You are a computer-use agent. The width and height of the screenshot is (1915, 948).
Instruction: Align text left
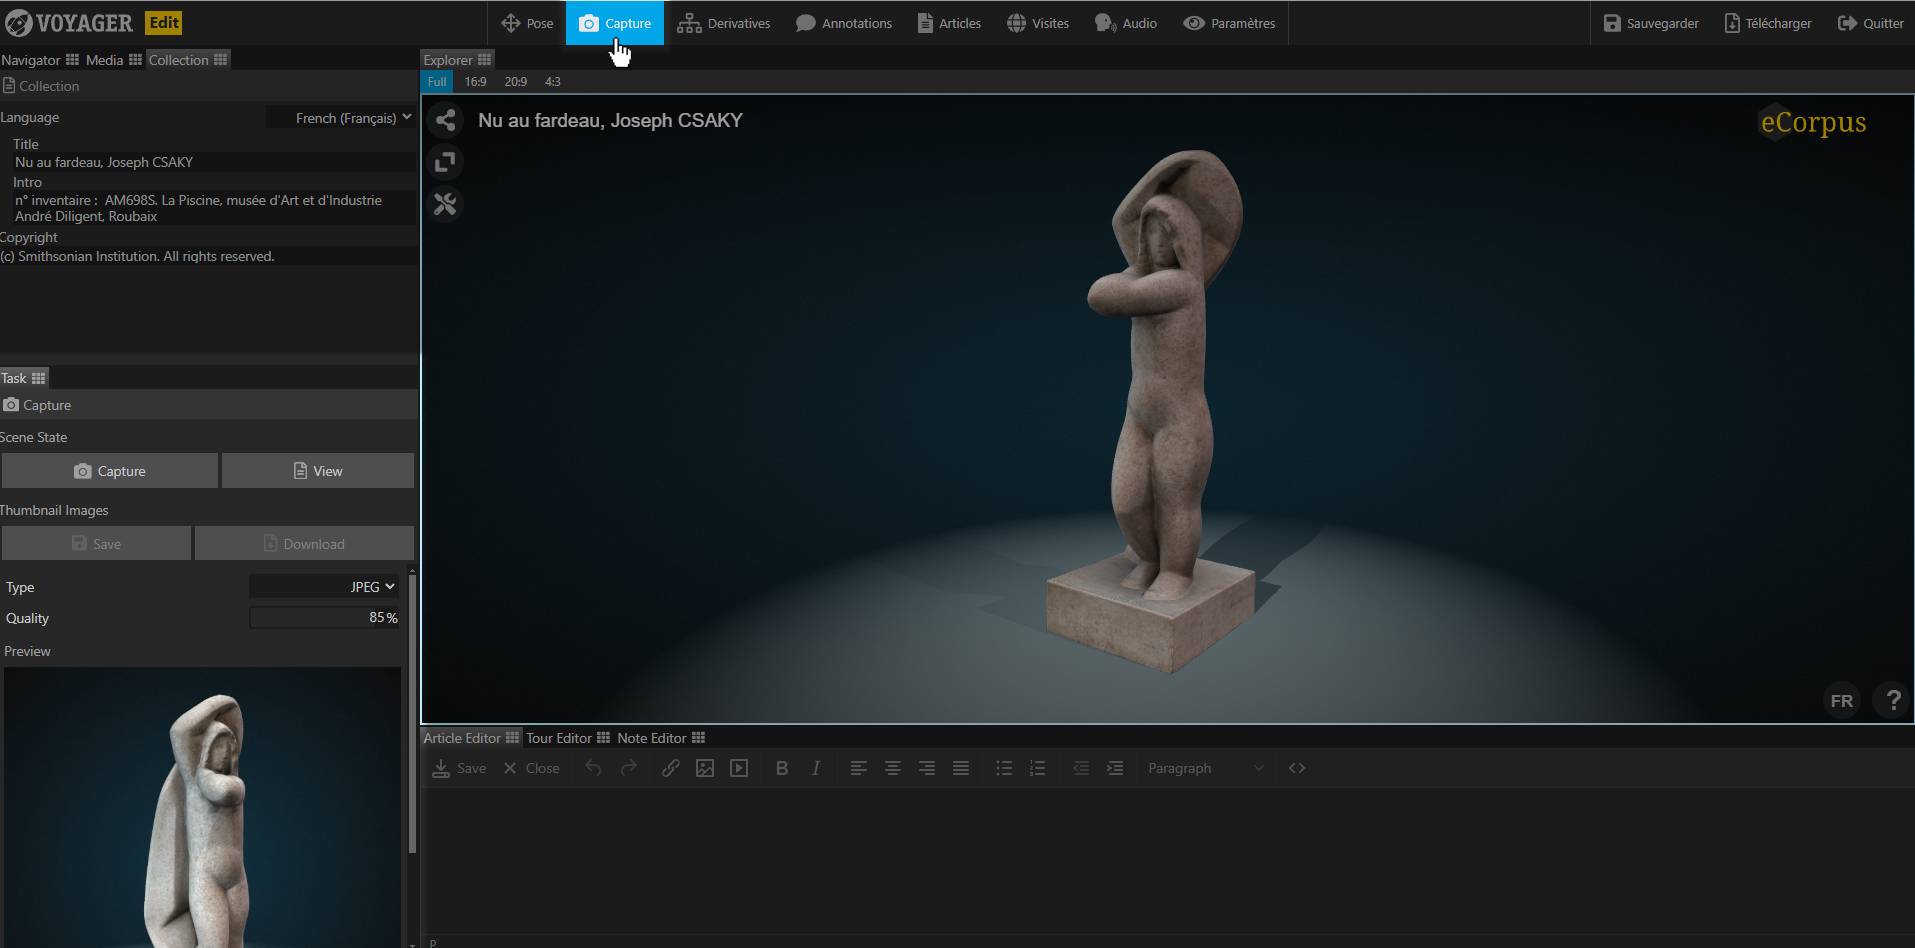click(x=858, y=768)
